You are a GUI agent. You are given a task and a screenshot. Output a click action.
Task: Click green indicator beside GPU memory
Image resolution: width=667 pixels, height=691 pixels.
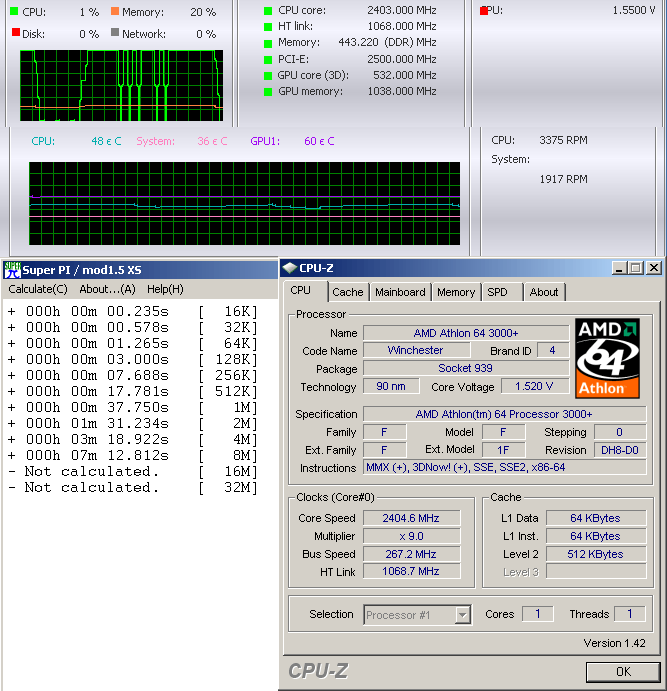268,92
